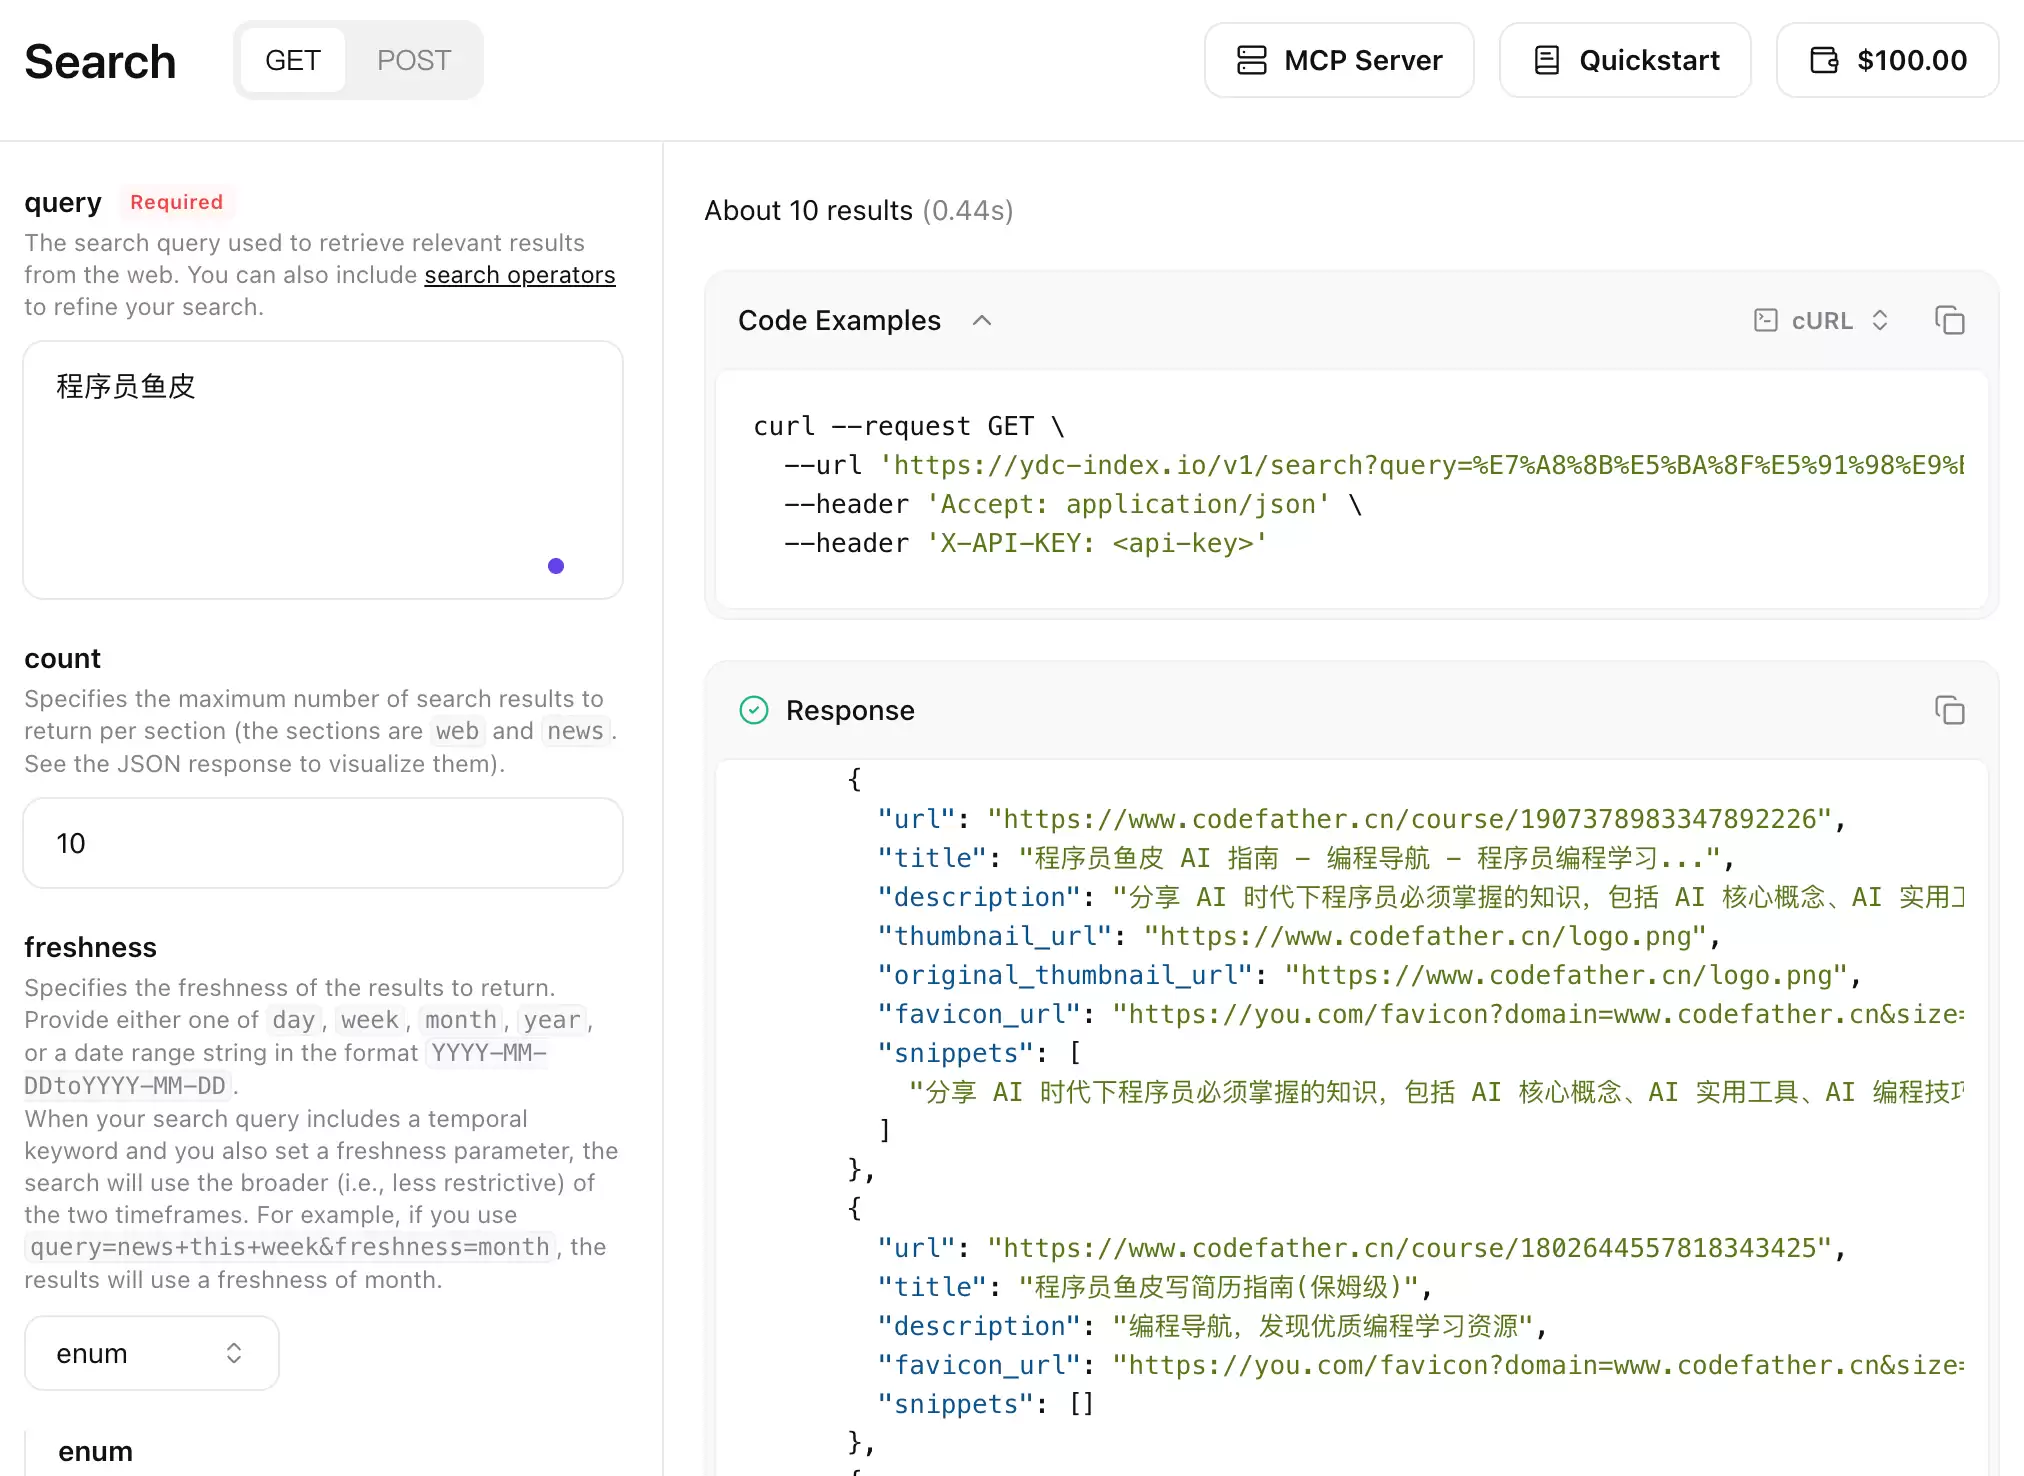
Task: Click the thumbnail_url logo.png value
Action: (x=1424, y=936)
